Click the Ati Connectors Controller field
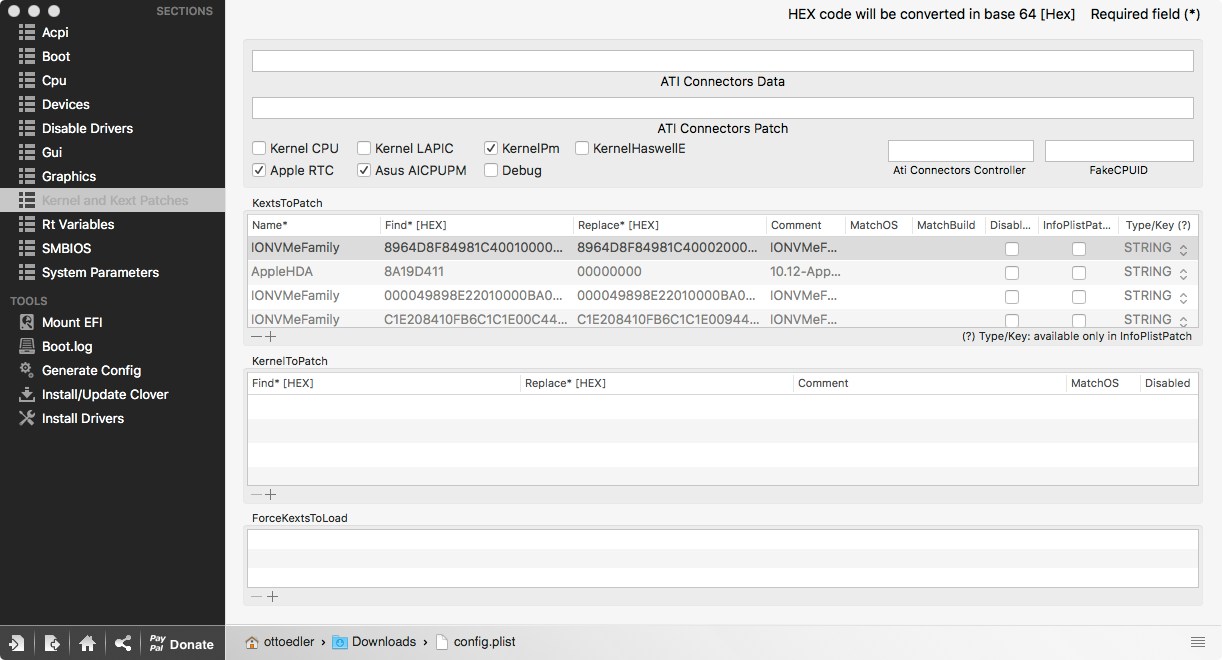 (960, 150)
